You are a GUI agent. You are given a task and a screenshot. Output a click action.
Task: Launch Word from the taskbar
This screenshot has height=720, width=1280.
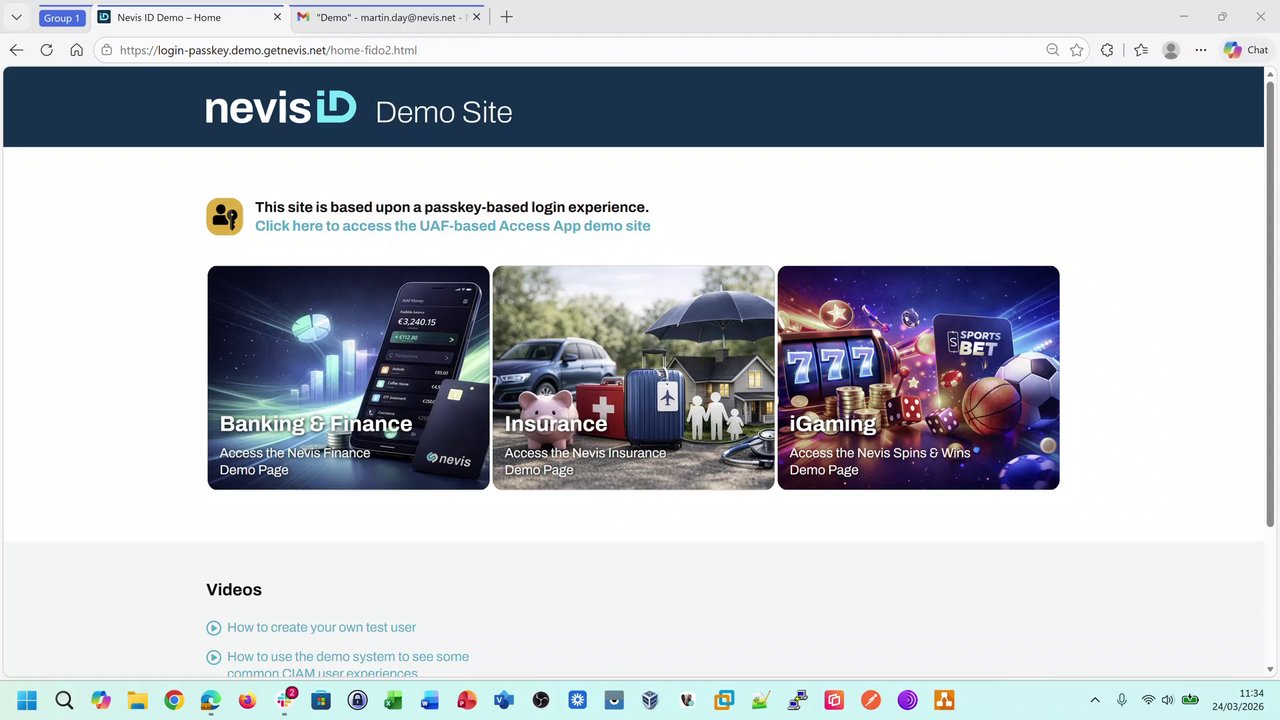pos(430,700)
